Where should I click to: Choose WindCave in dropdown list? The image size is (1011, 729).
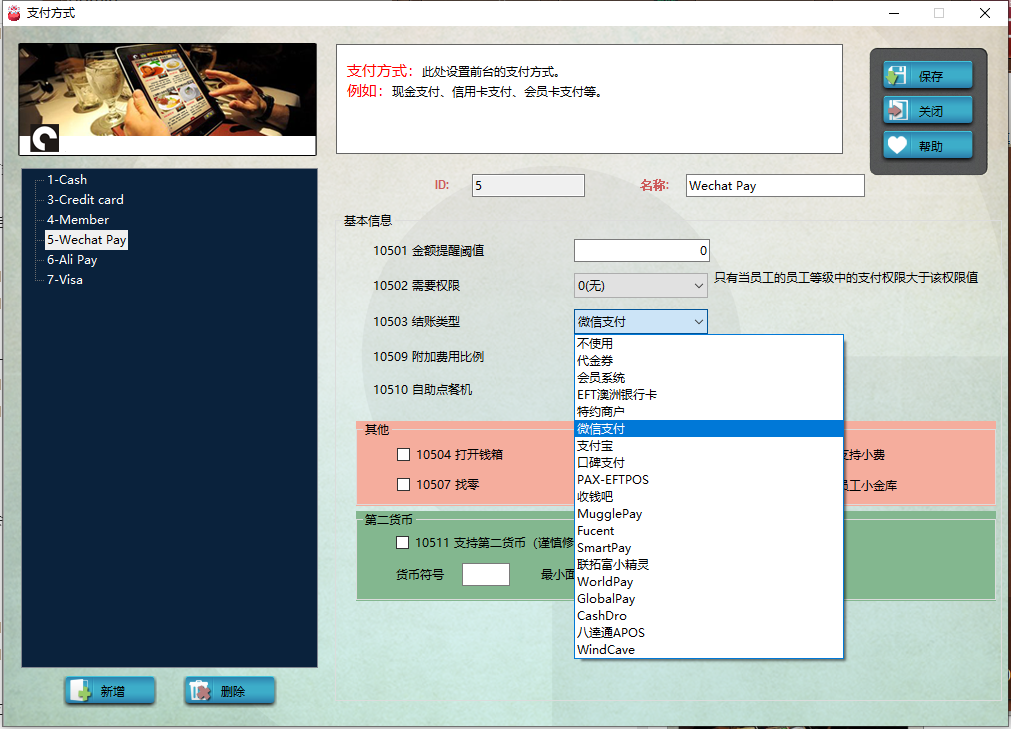coord(709,650)
